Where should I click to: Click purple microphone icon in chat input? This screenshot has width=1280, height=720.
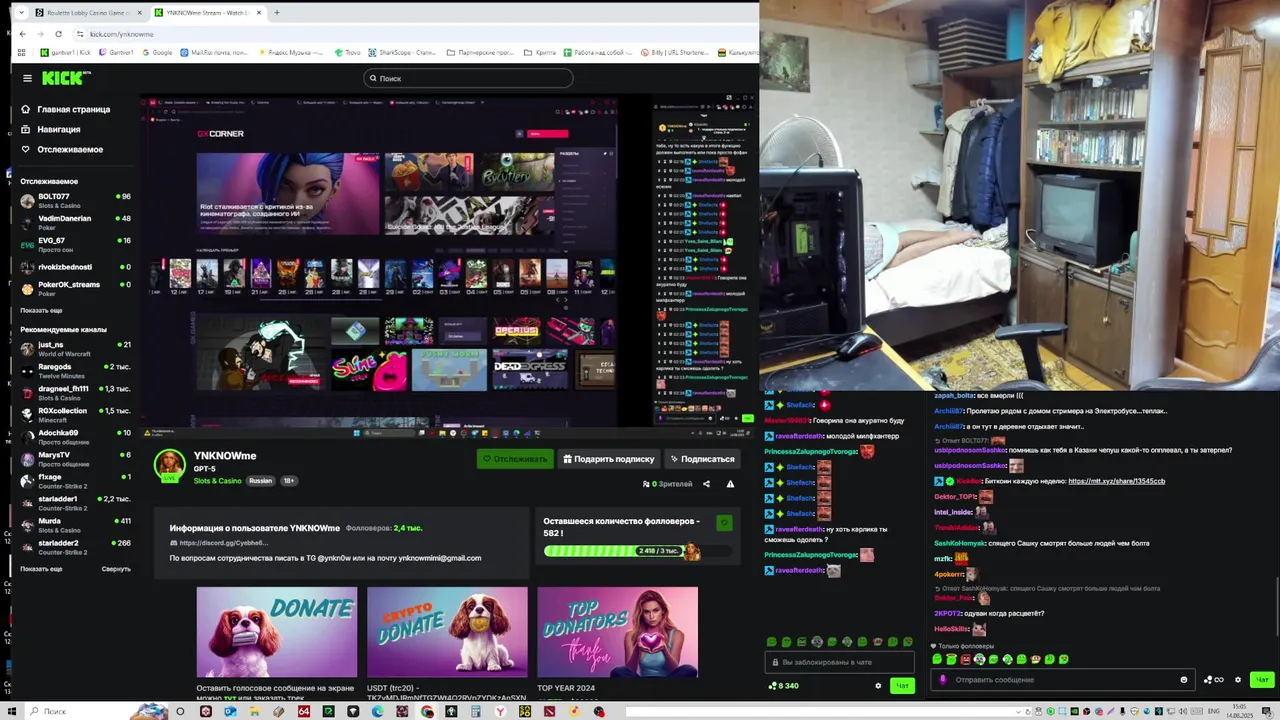coord(942,680)
